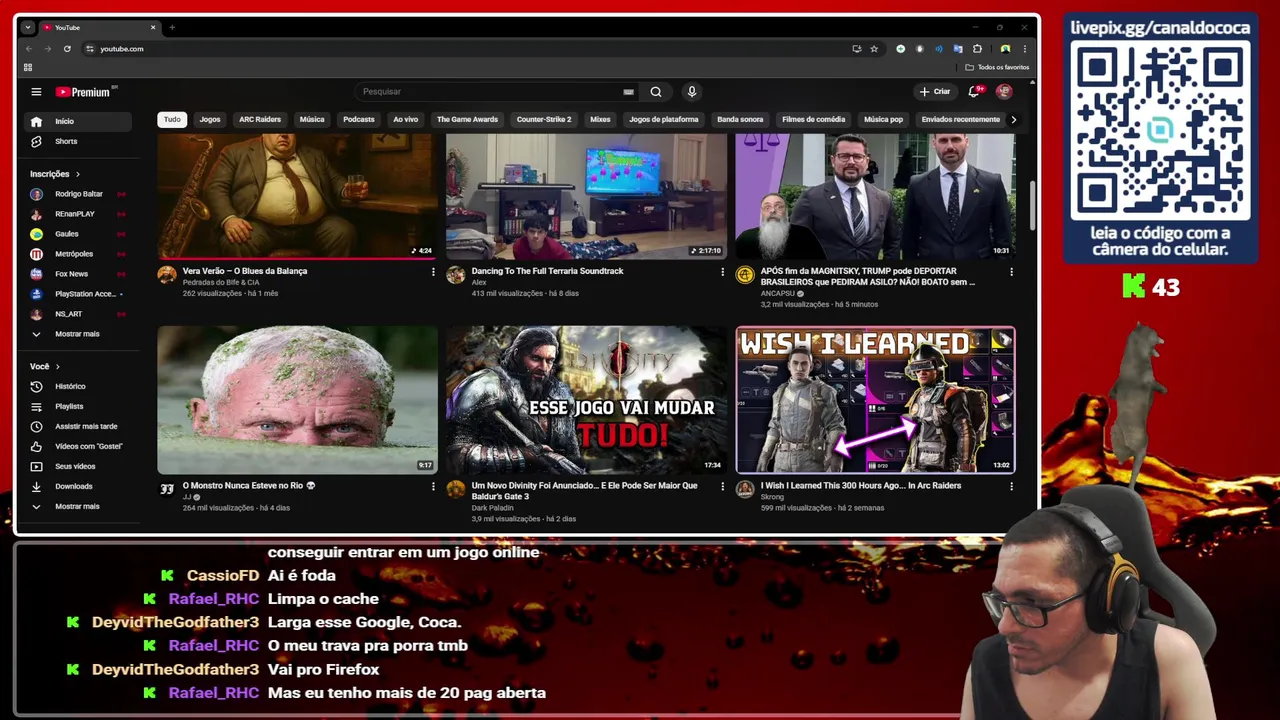Viewport: 1280px width, 720px height.
Task: Click the green plus extension icon
Action: 900,49
